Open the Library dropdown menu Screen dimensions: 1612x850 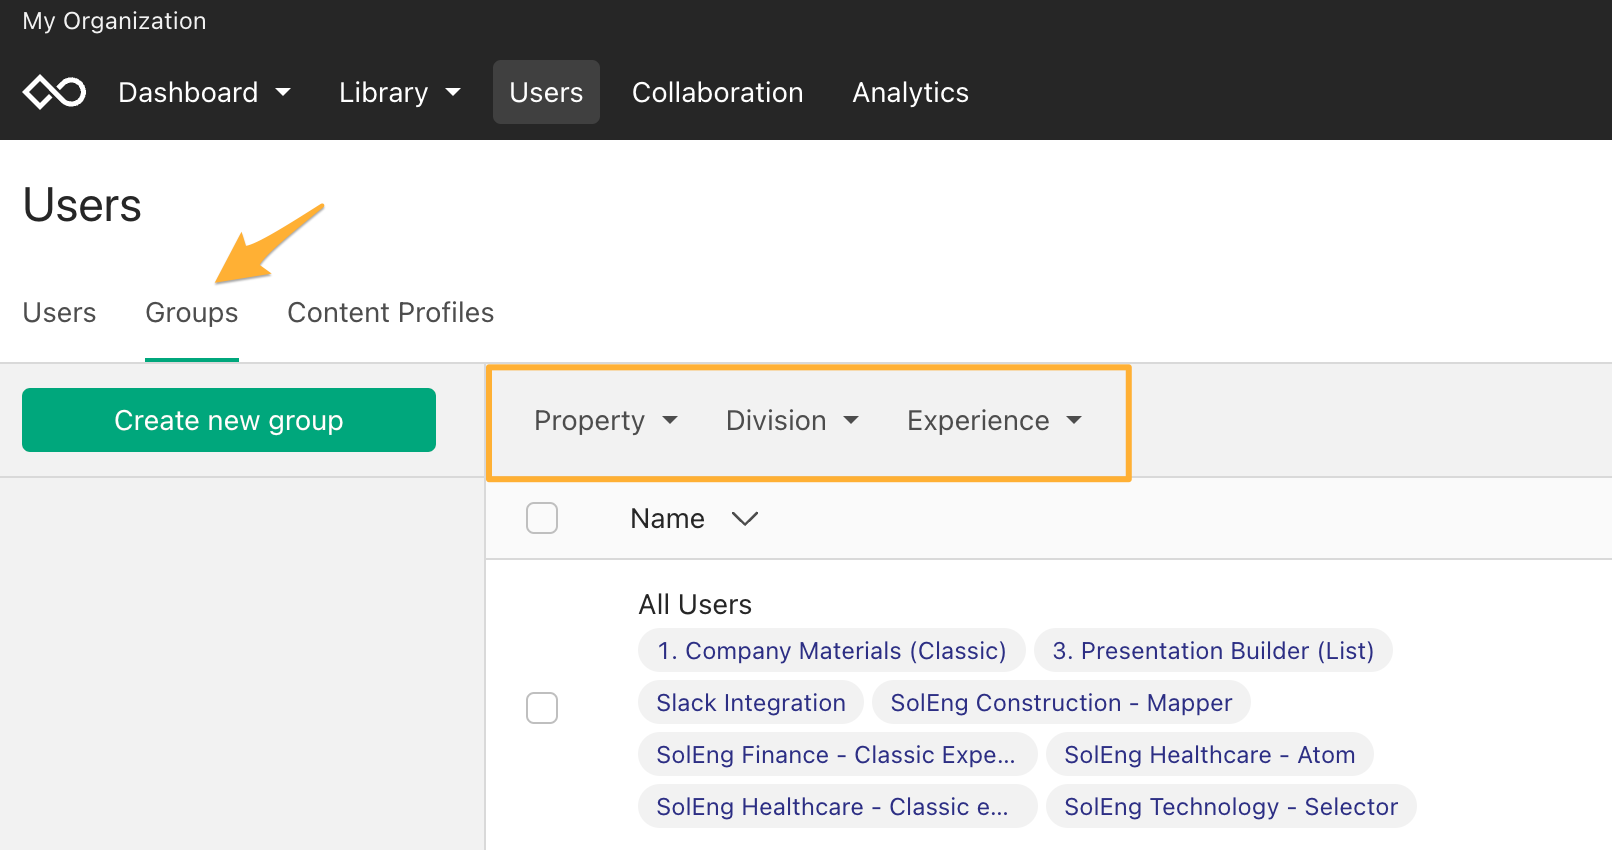click(399, 92)
